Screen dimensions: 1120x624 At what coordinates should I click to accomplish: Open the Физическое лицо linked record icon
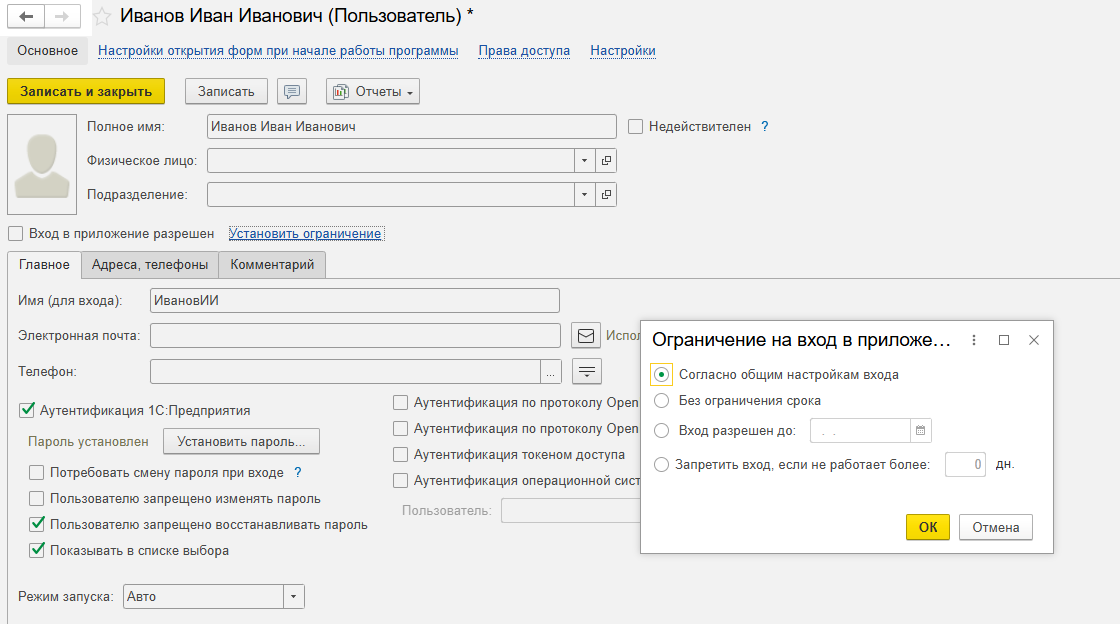coord(606,160)
